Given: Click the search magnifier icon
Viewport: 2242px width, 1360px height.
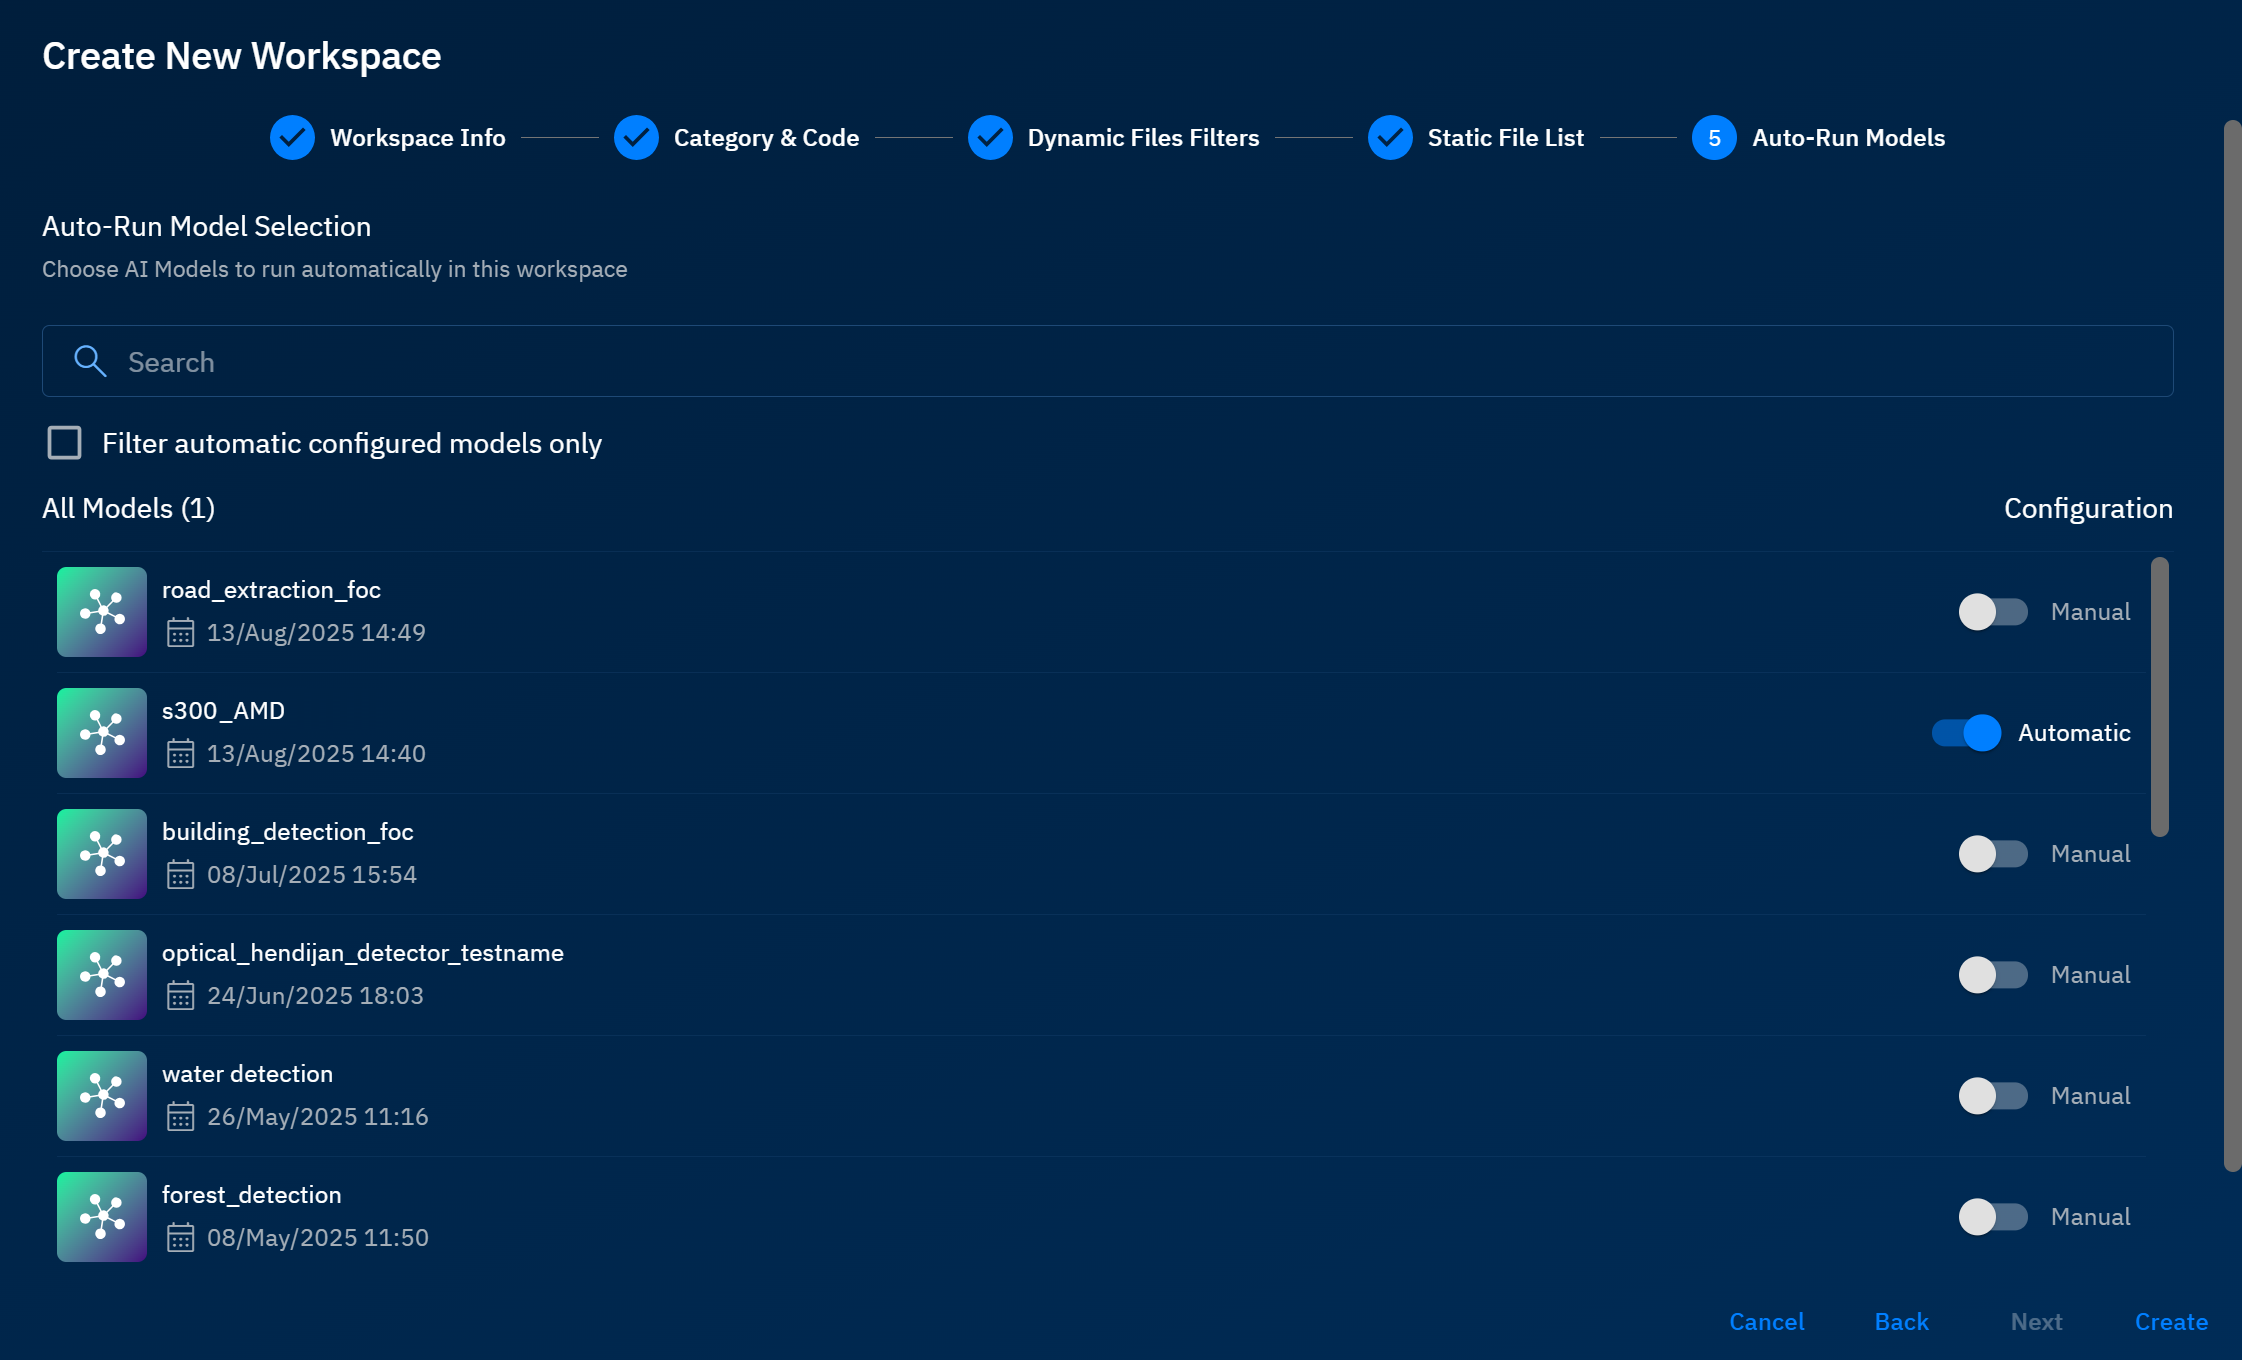Looking at the screenshot, I should pyautogui.click(x=90, y=361).
